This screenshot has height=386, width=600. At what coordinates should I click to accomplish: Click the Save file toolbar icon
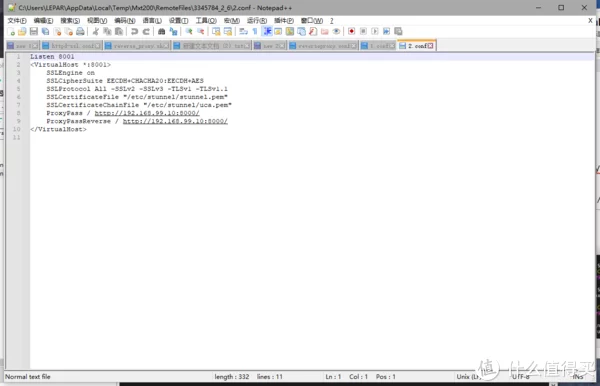(34, 31)
